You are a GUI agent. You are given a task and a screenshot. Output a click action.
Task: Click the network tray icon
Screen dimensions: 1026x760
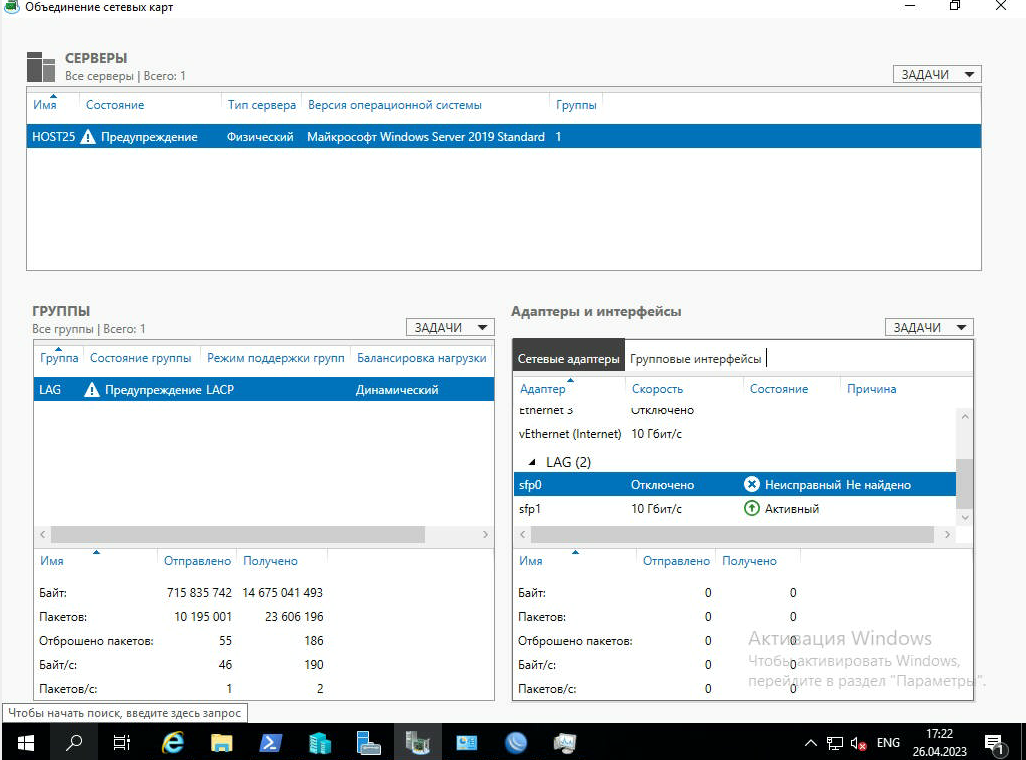pyautogui.click(x=835, y=743)
